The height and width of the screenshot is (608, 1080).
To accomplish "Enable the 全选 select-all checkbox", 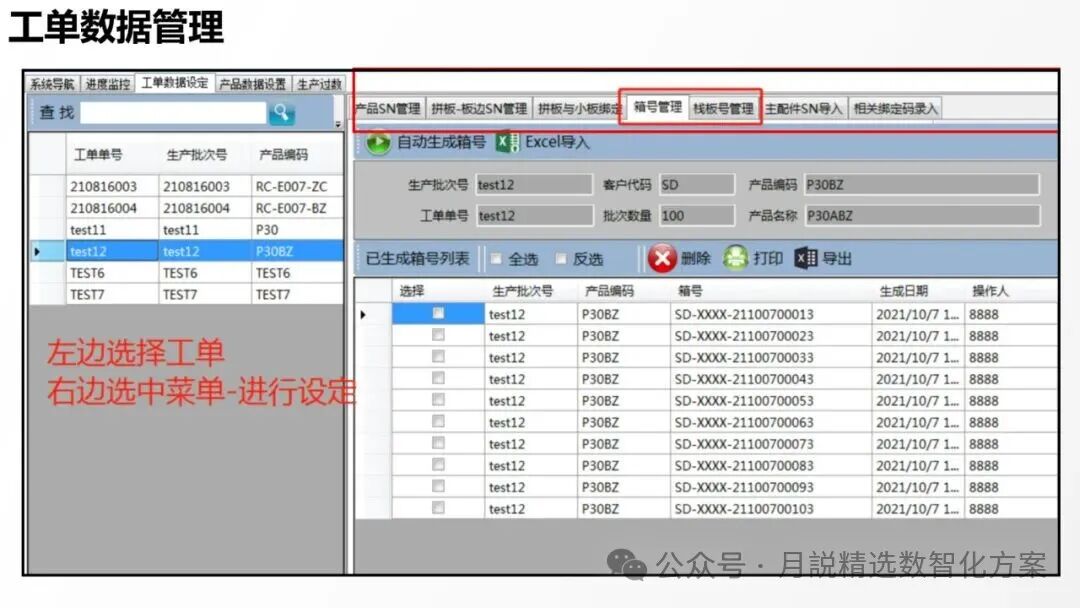I will click(495, 257).
